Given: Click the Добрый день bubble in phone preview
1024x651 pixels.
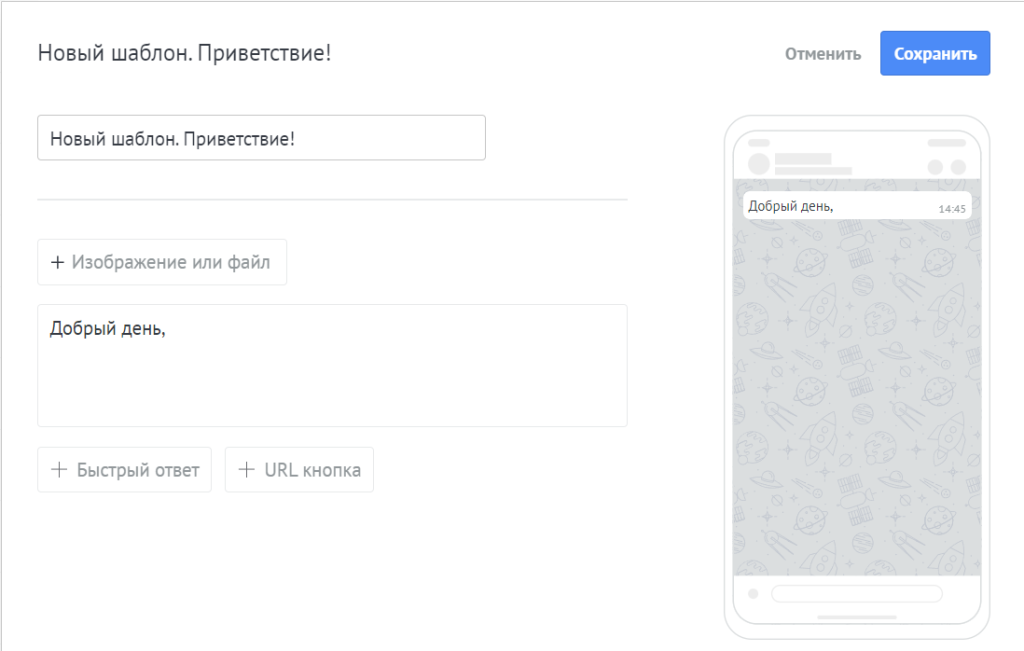Looking at the screenshot, I should click(857, 206).
